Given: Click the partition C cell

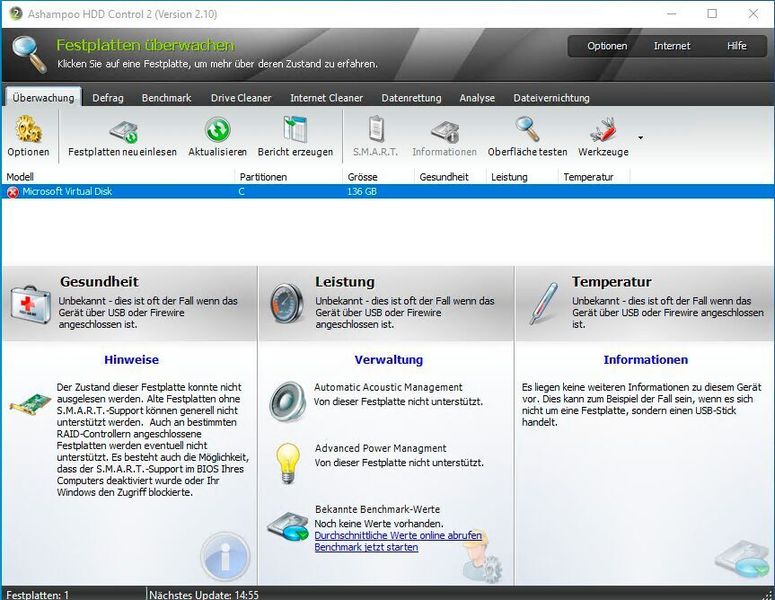Looking at the screenshot, I should pyautogui.click(x=241, y=192).
